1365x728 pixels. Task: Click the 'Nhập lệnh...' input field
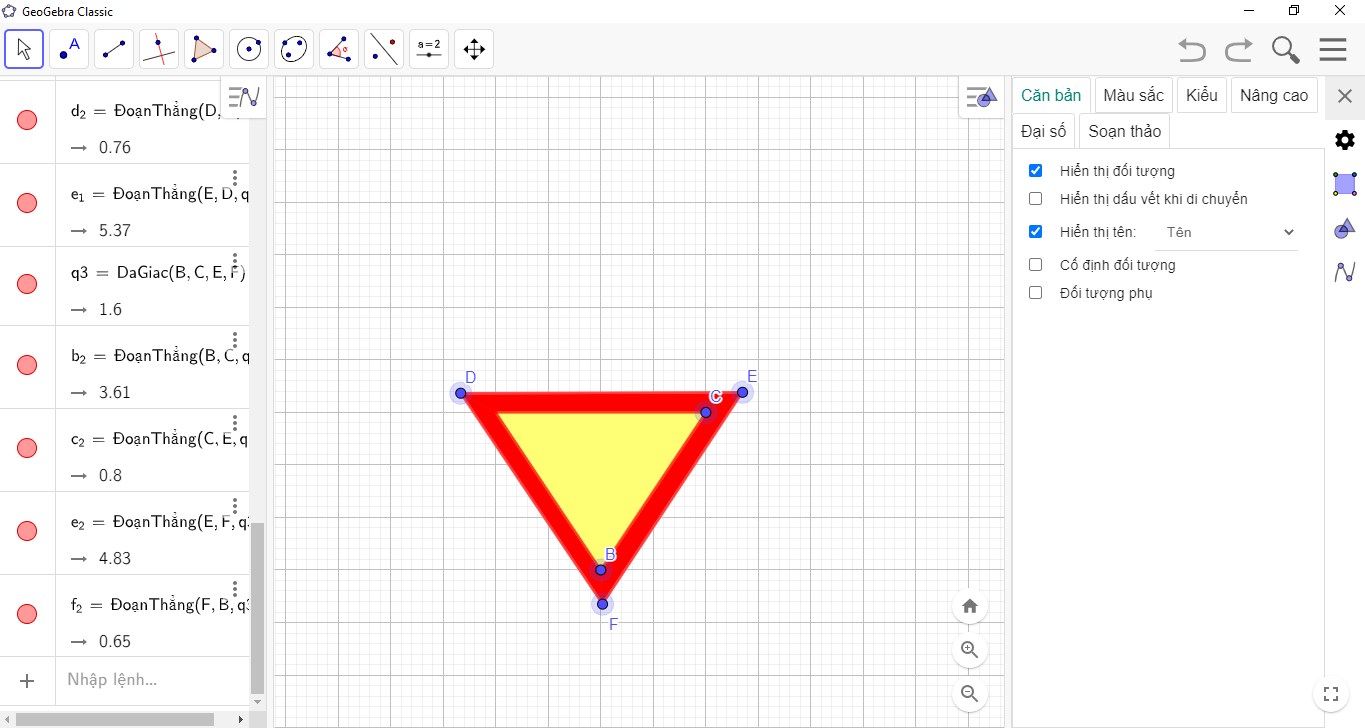click(x=150, y=680)
